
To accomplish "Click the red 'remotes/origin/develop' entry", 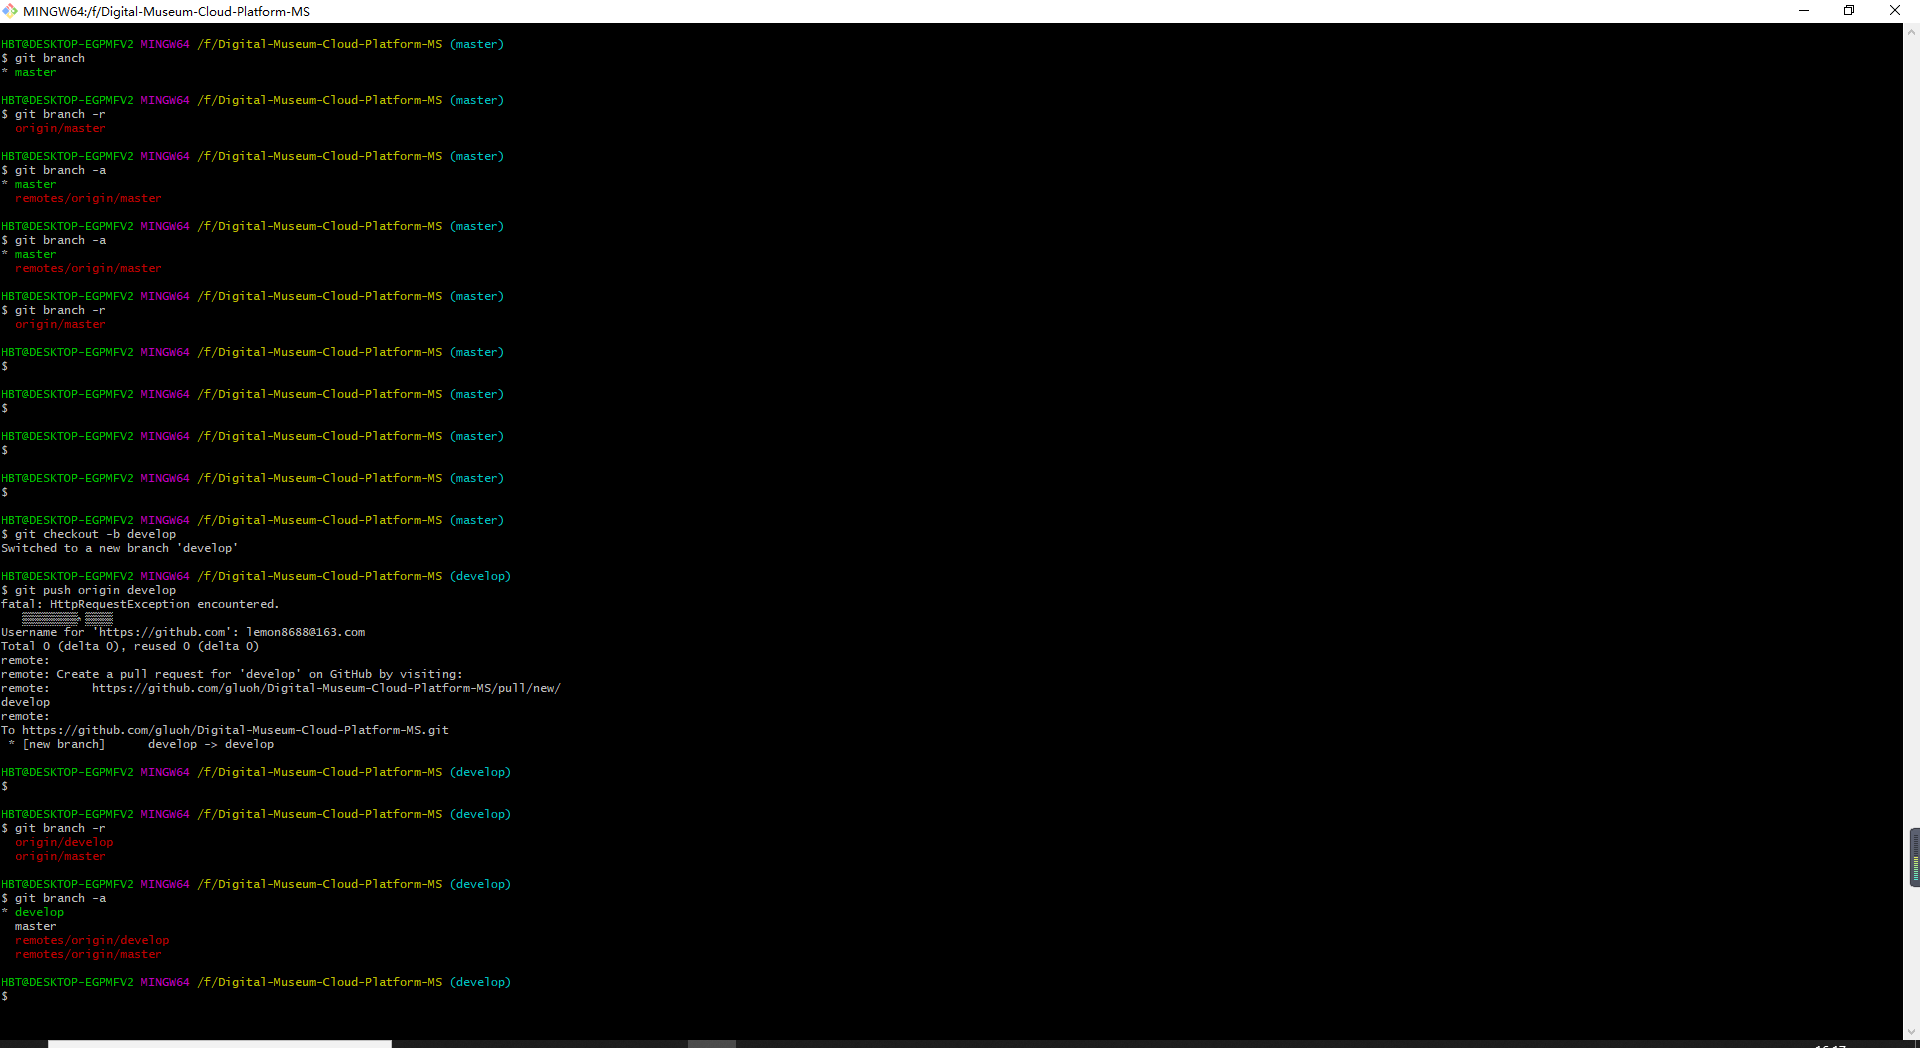I will click(92, 940).
